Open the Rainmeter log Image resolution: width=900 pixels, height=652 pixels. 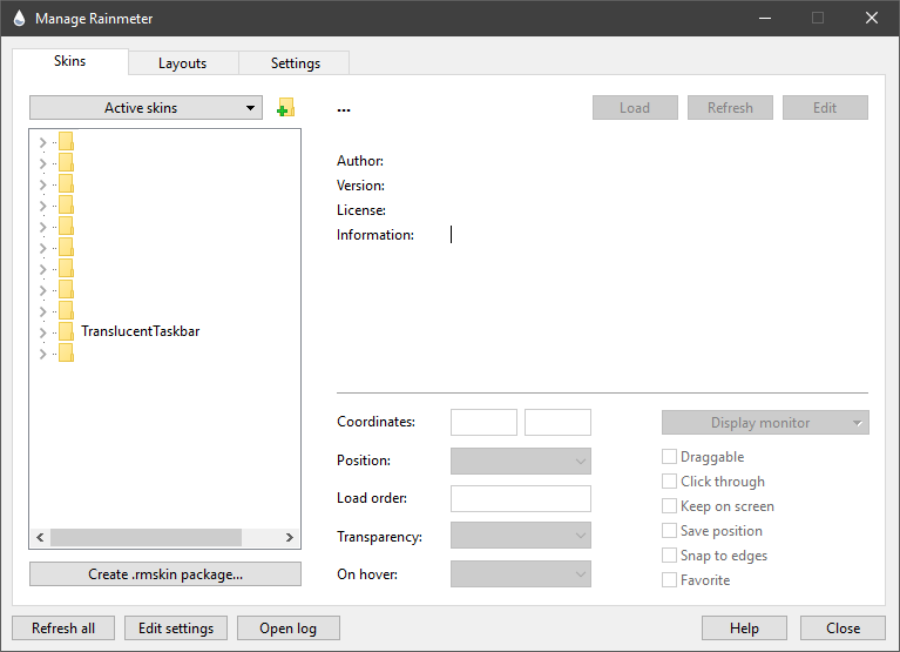(x=288, y=628)
